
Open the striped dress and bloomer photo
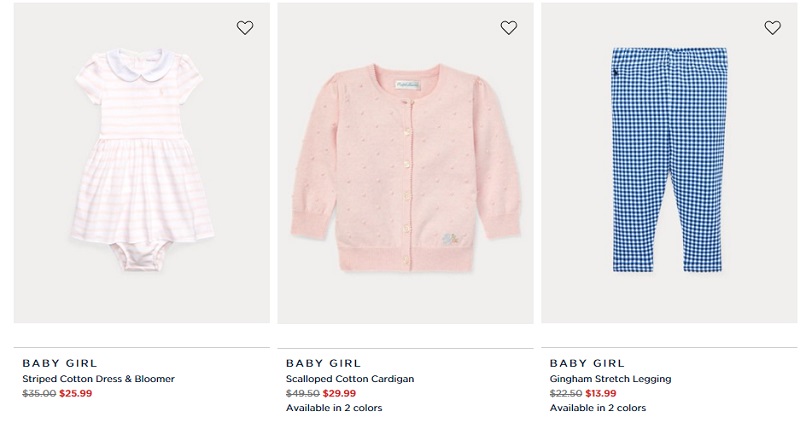(142, 163)
